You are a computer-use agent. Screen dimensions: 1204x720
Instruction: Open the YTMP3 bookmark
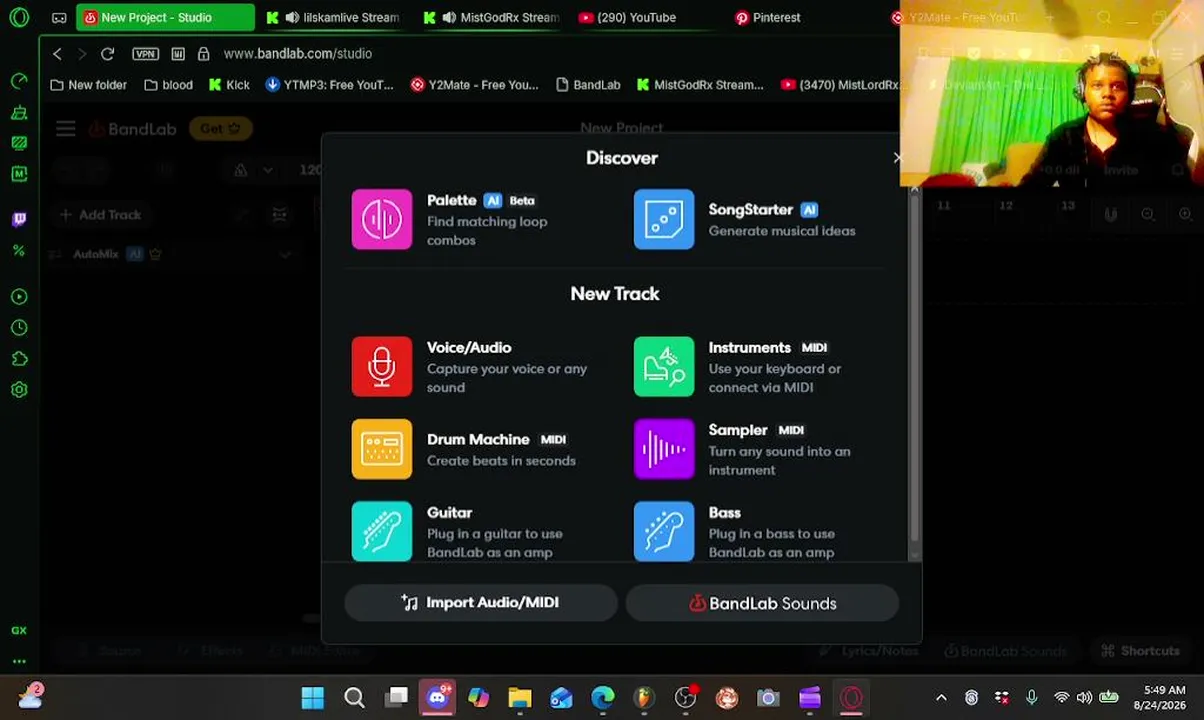click(329, 85)
